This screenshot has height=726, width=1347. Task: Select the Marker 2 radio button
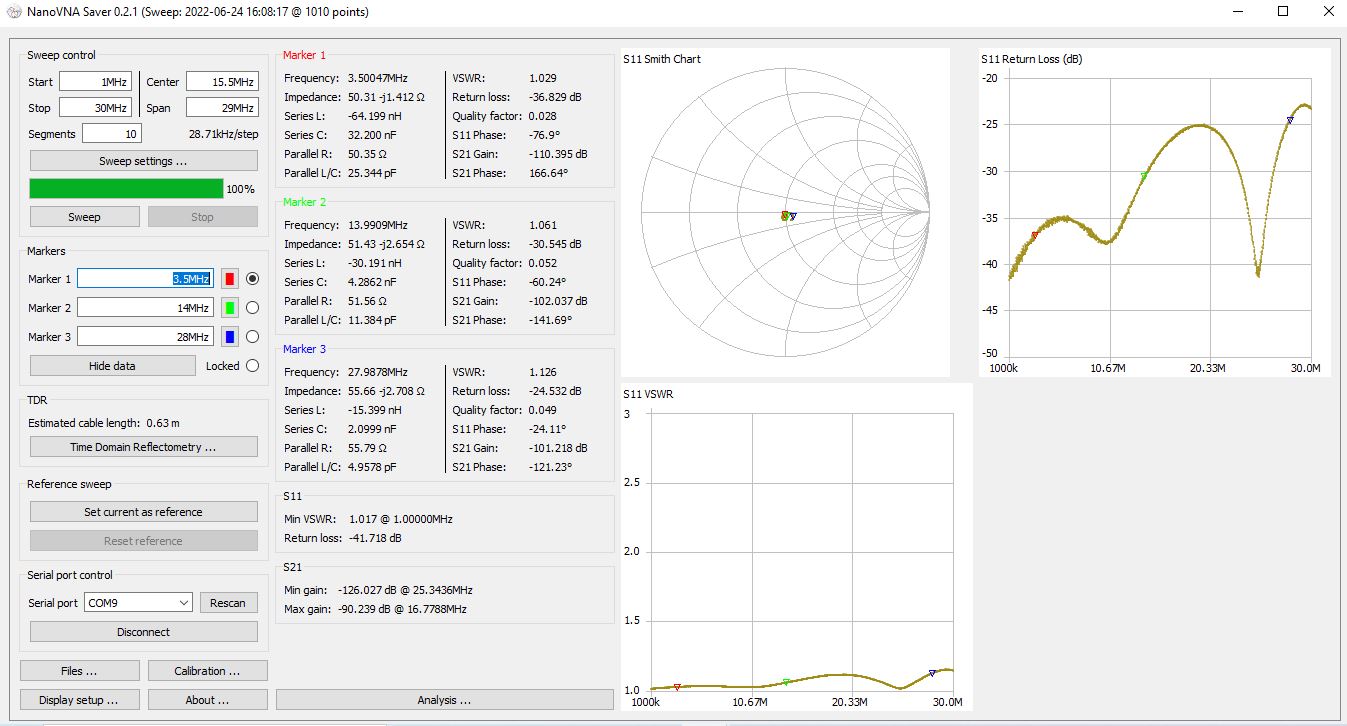pos(252,308)
